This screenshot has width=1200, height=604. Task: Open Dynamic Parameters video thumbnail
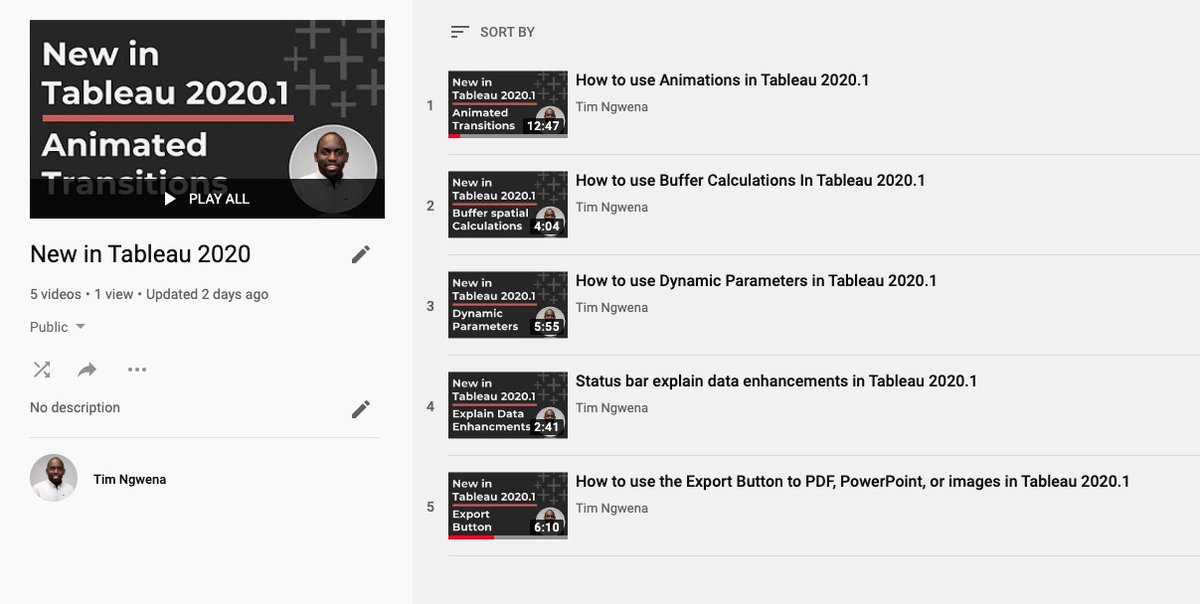tap(508, 305)
